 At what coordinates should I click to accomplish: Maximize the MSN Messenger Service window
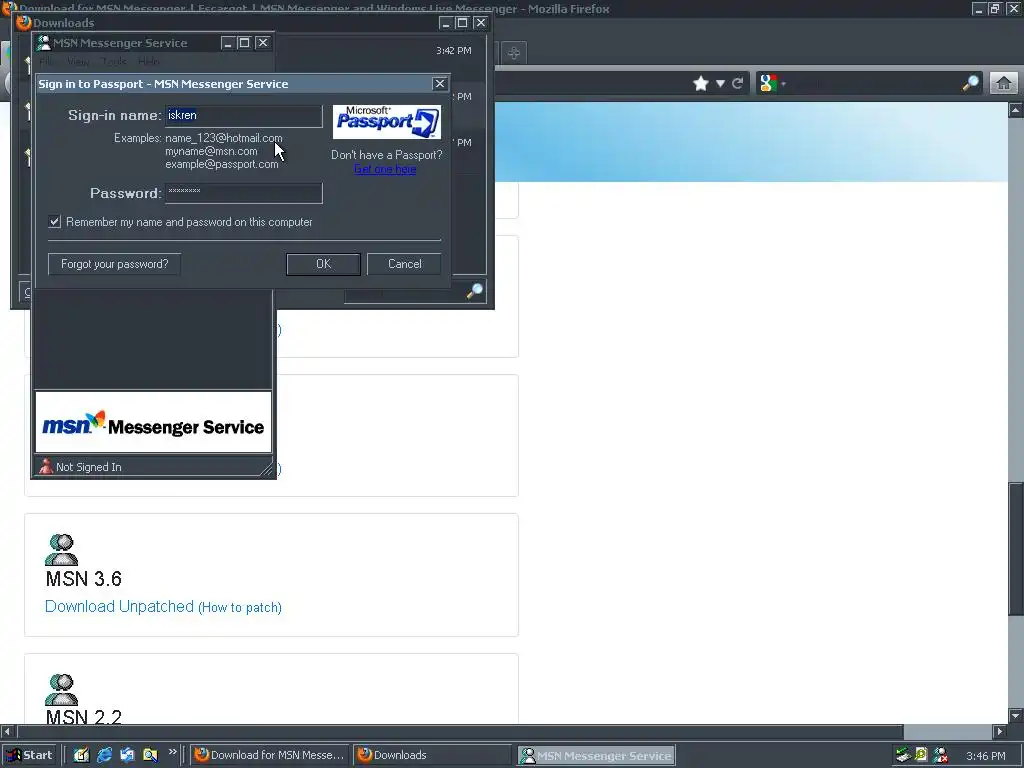pos(244,43)
